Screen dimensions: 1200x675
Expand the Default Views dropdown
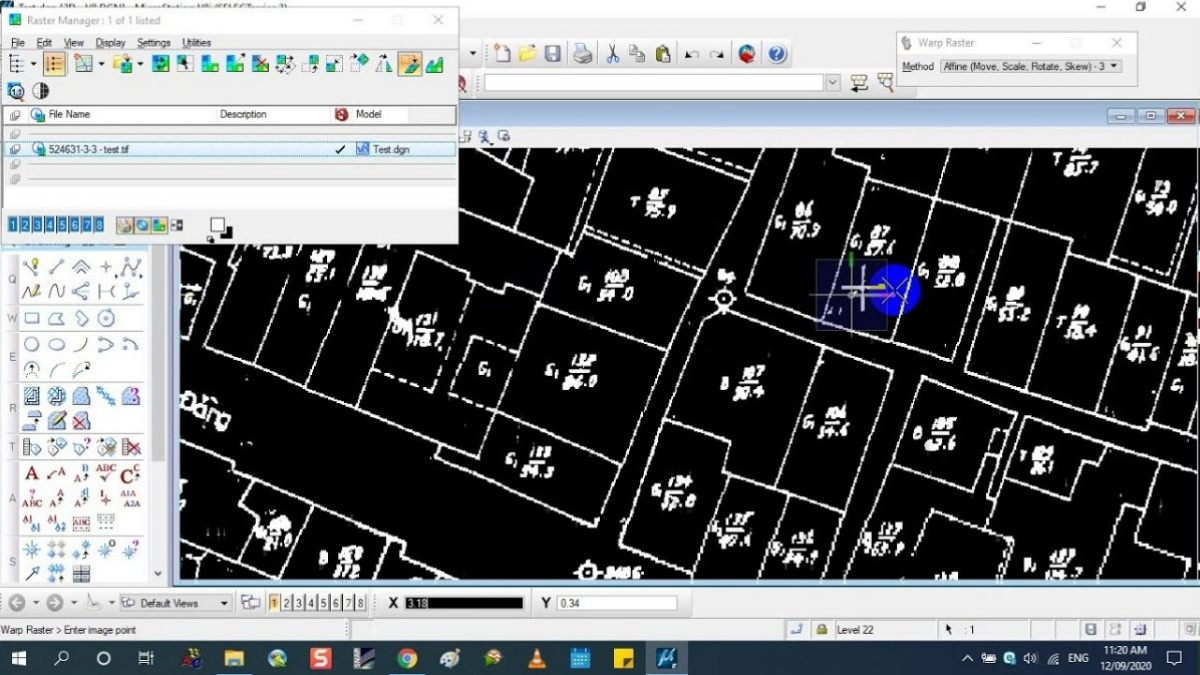click(224, 603)
